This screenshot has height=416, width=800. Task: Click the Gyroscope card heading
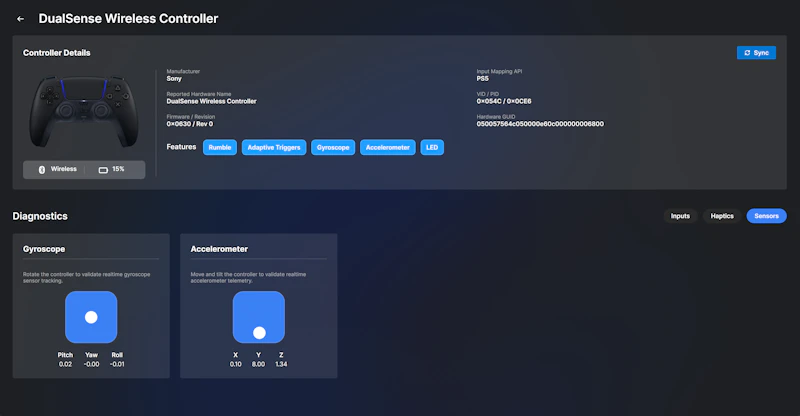click(x=44, y=249)
